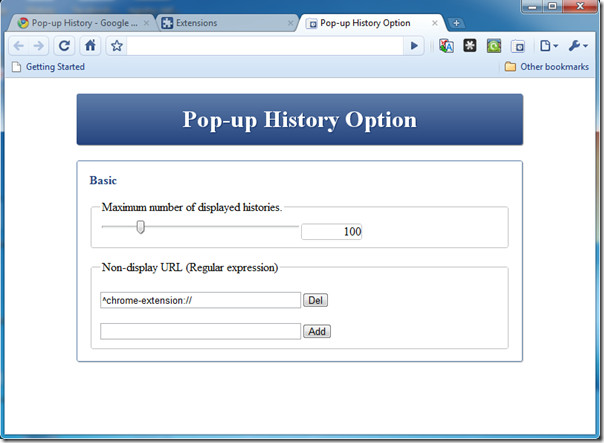
Task: Click the Add button for the URL pattern
Action: 317,331
